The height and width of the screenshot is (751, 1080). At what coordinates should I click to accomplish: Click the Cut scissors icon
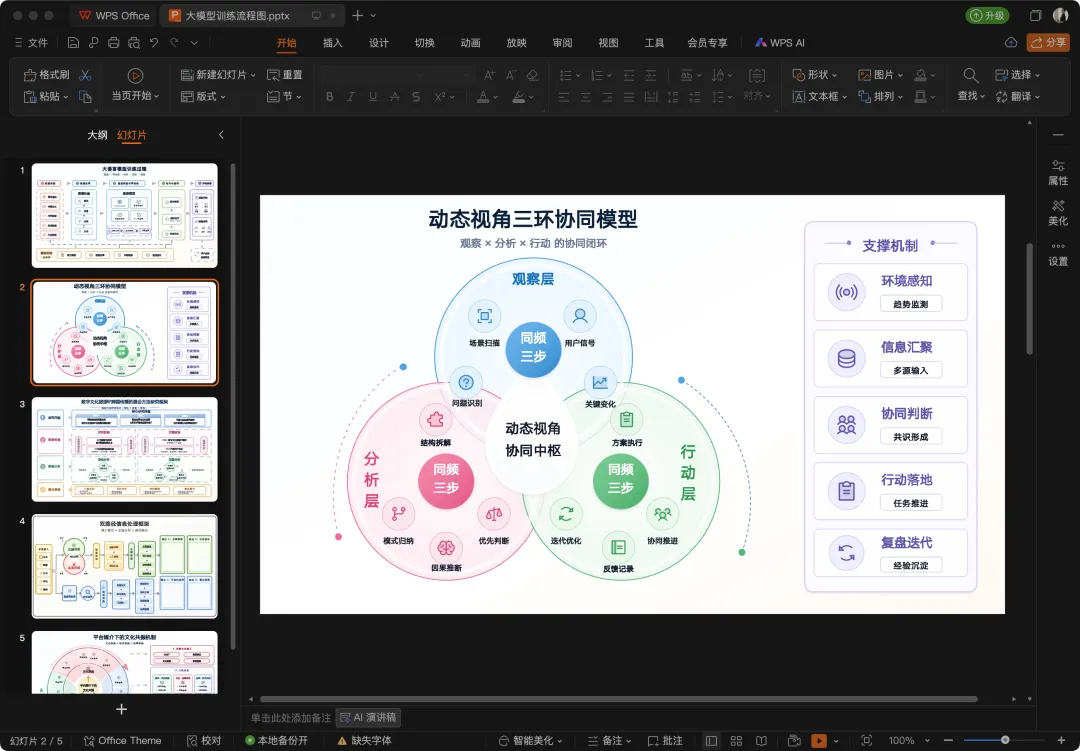pyautogui.click(x=85, y=75)
